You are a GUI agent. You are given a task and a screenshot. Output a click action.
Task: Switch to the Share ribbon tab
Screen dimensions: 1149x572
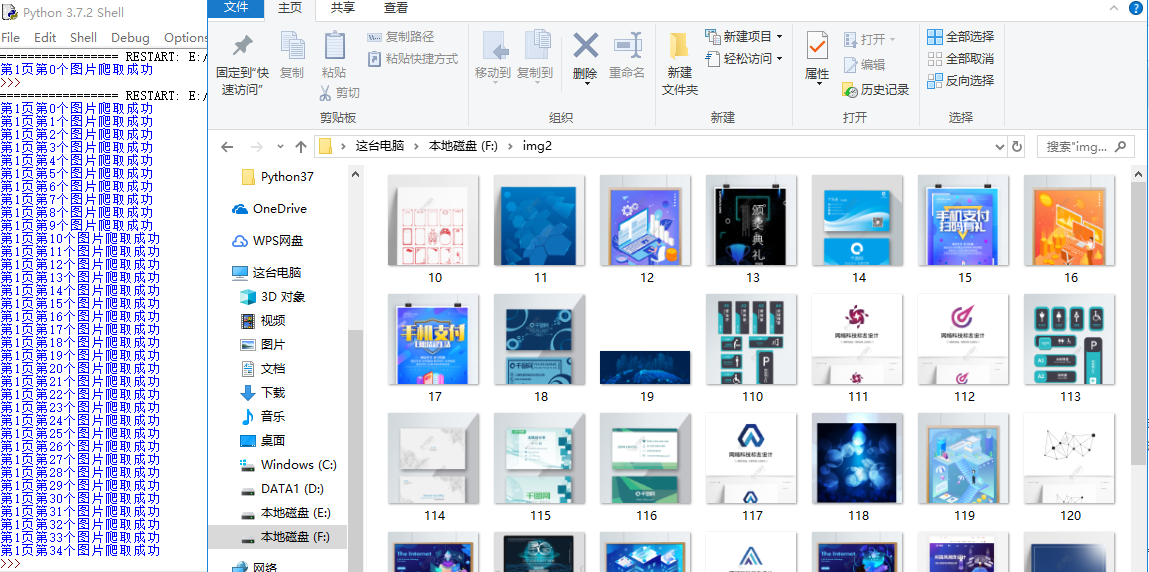343,8
